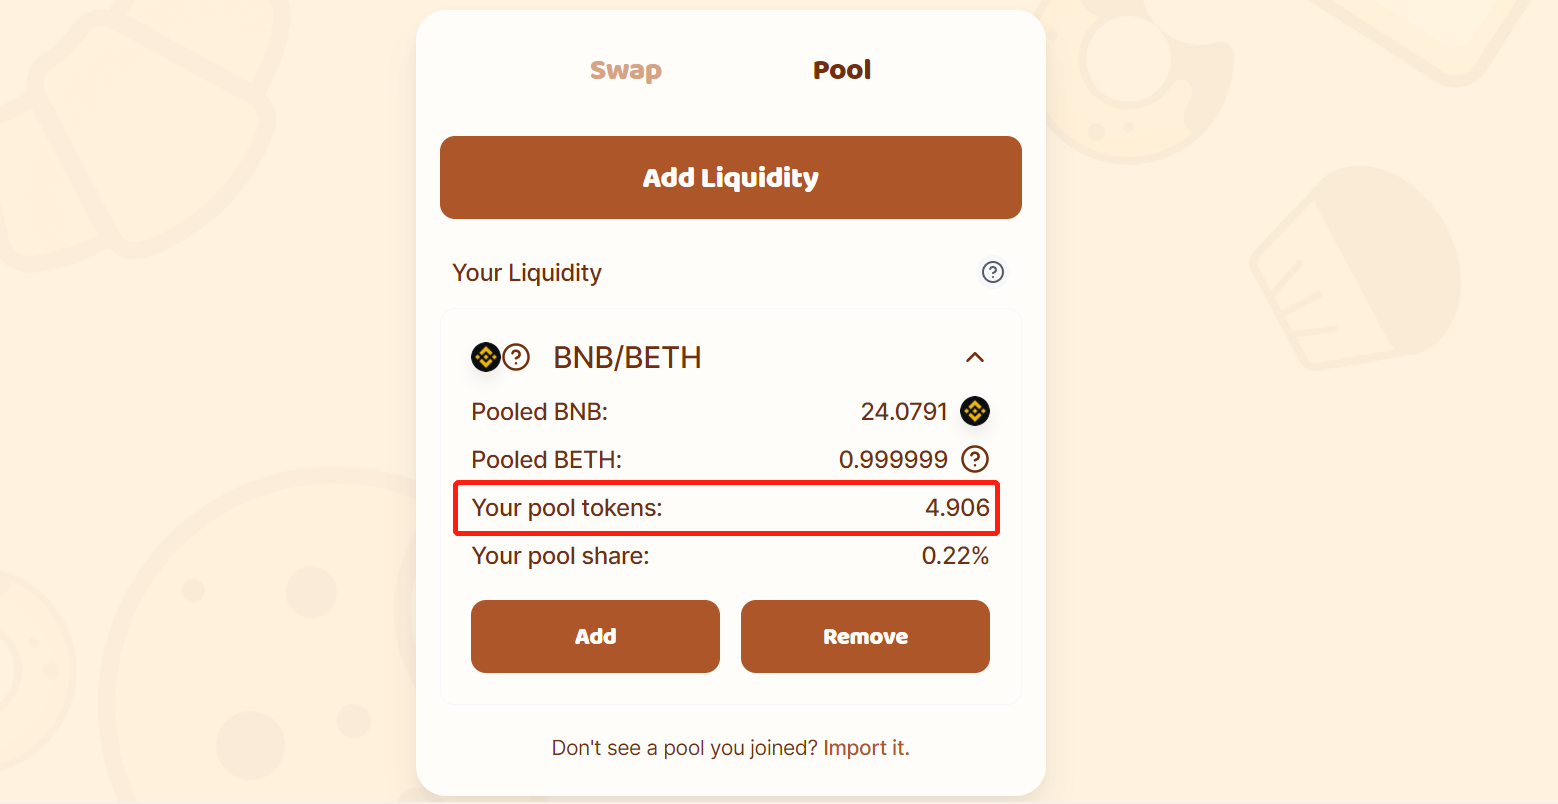Select the Pool tab
1558x804 pixels.
(x=842, y=70)
